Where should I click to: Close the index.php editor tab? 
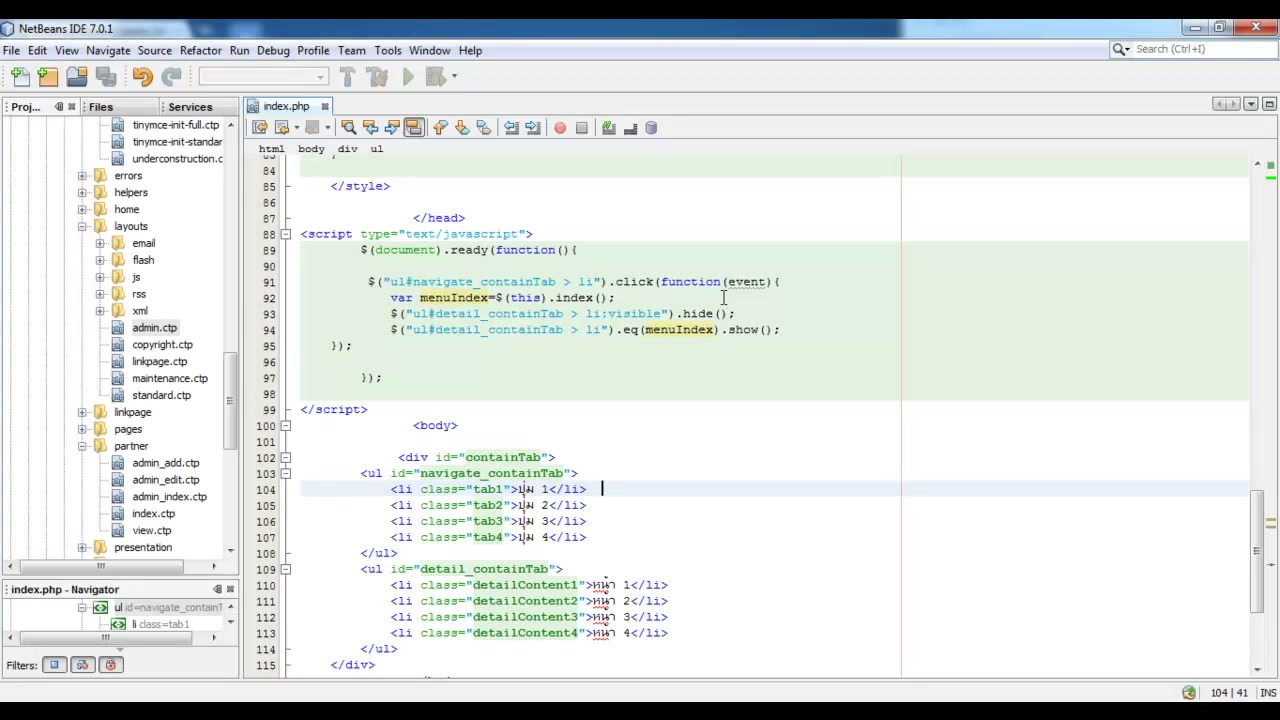(x=324, y=106)
